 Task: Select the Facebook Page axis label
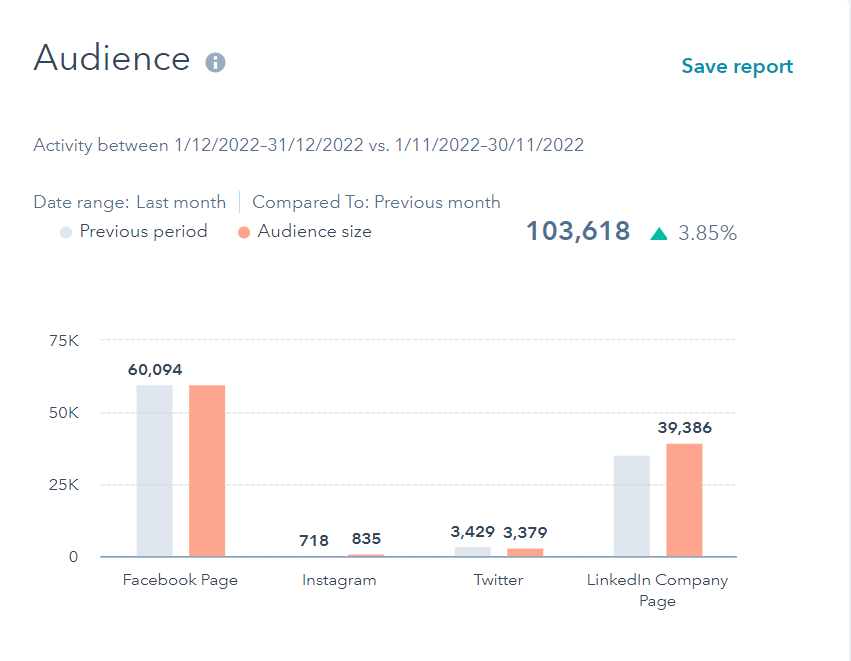point(180,580)
